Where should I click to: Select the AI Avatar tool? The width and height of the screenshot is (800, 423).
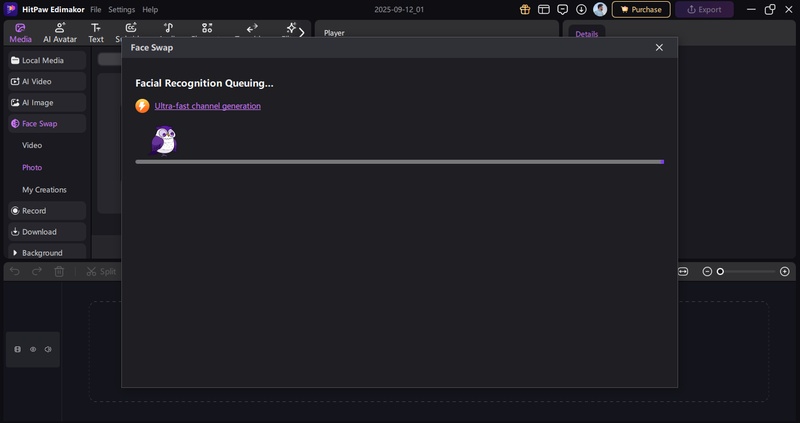tap(60, 33)
